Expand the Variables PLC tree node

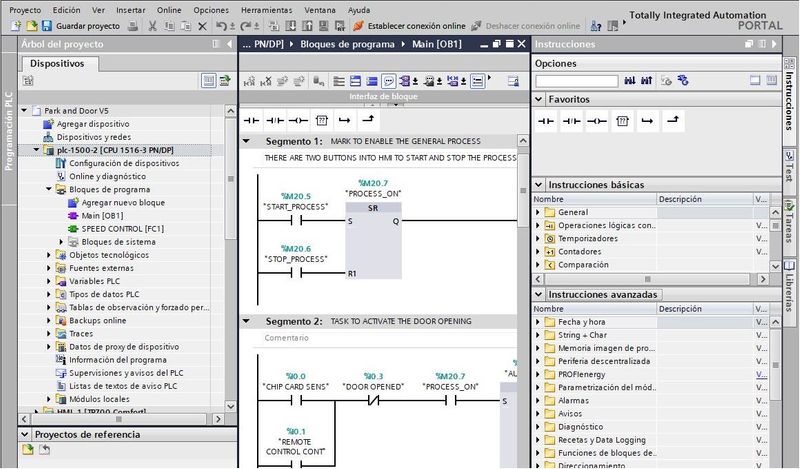pos(49,281)
